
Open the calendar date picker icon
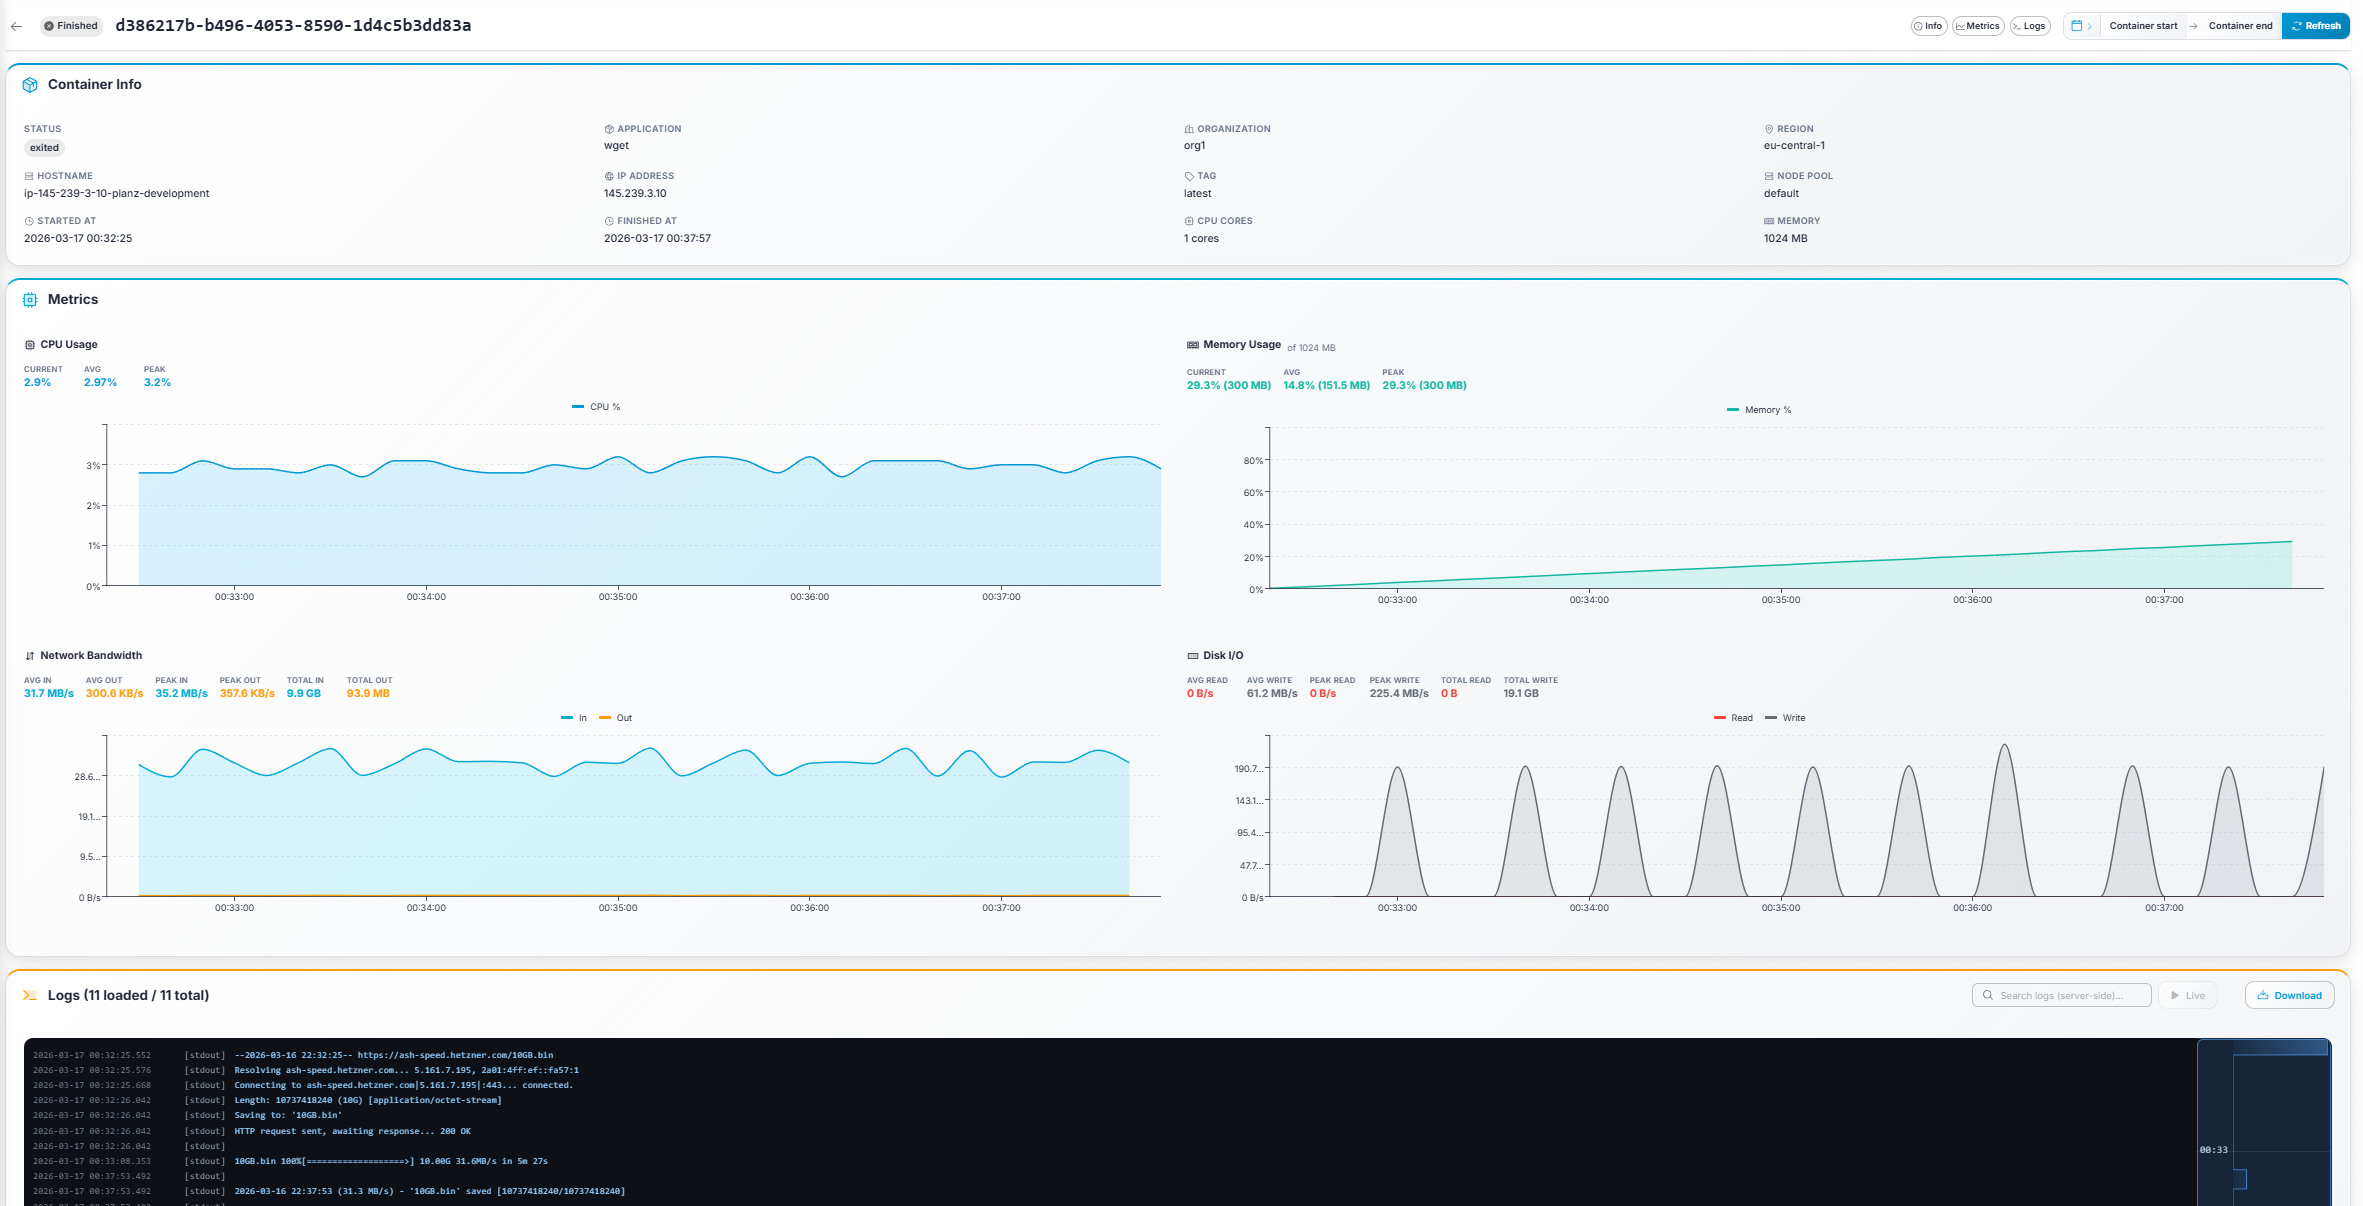coord(2078,25)
